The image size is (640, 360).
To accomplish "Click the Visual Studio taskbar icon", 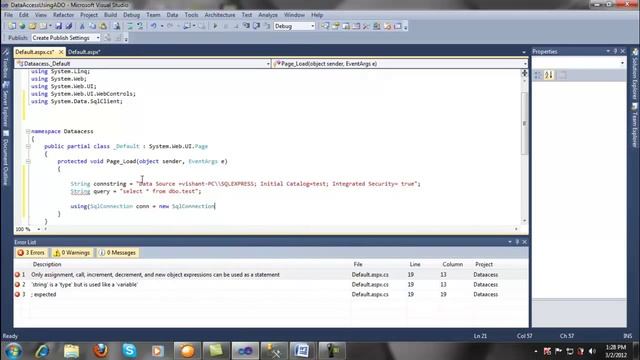I will click(245, 351).
